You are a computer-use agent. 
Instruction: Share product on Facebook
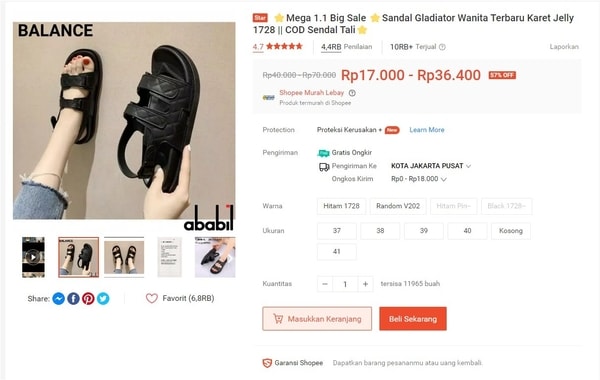click(x=73, y=298)
